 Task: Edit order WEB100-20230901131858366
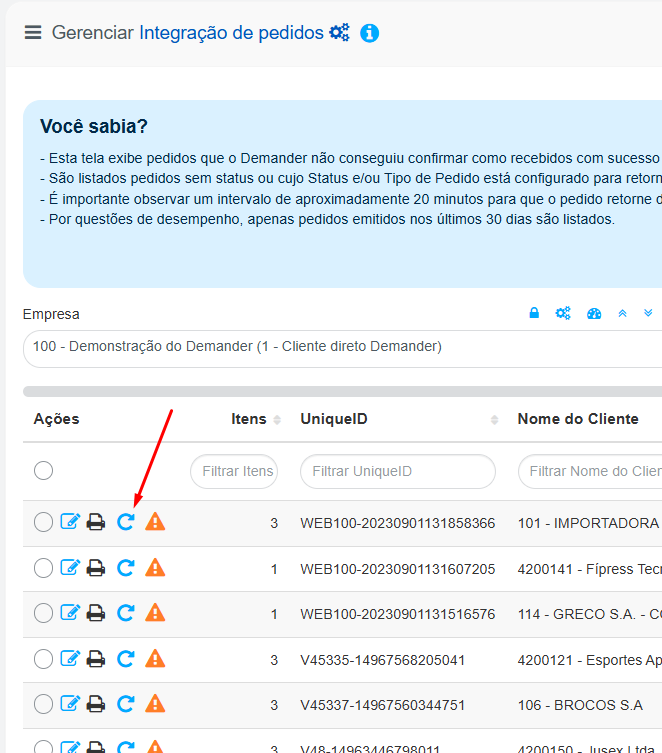(70, 521)
